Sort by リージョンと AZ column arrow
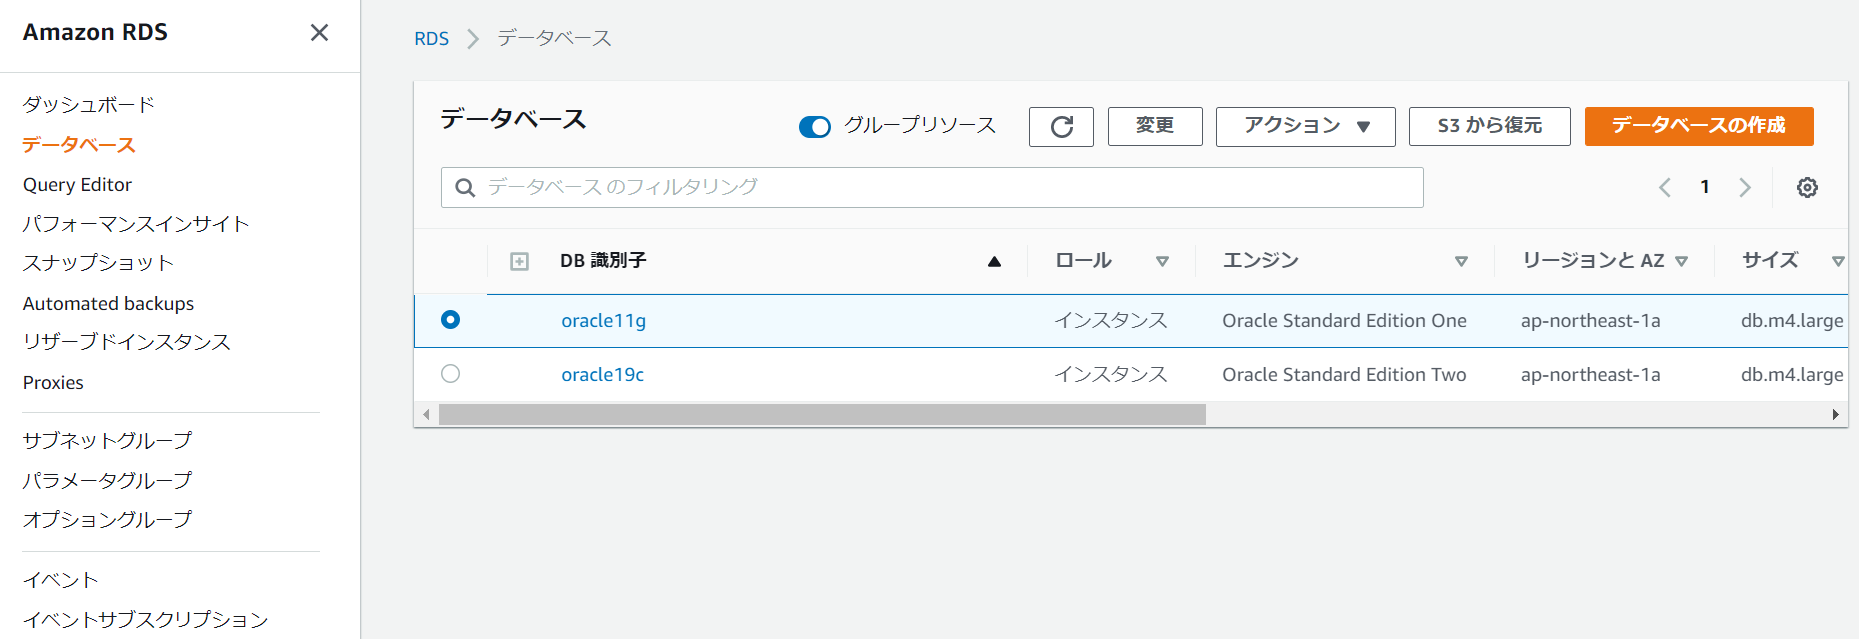Viewport: 1859px width, 639px height. pos(1681,261)
